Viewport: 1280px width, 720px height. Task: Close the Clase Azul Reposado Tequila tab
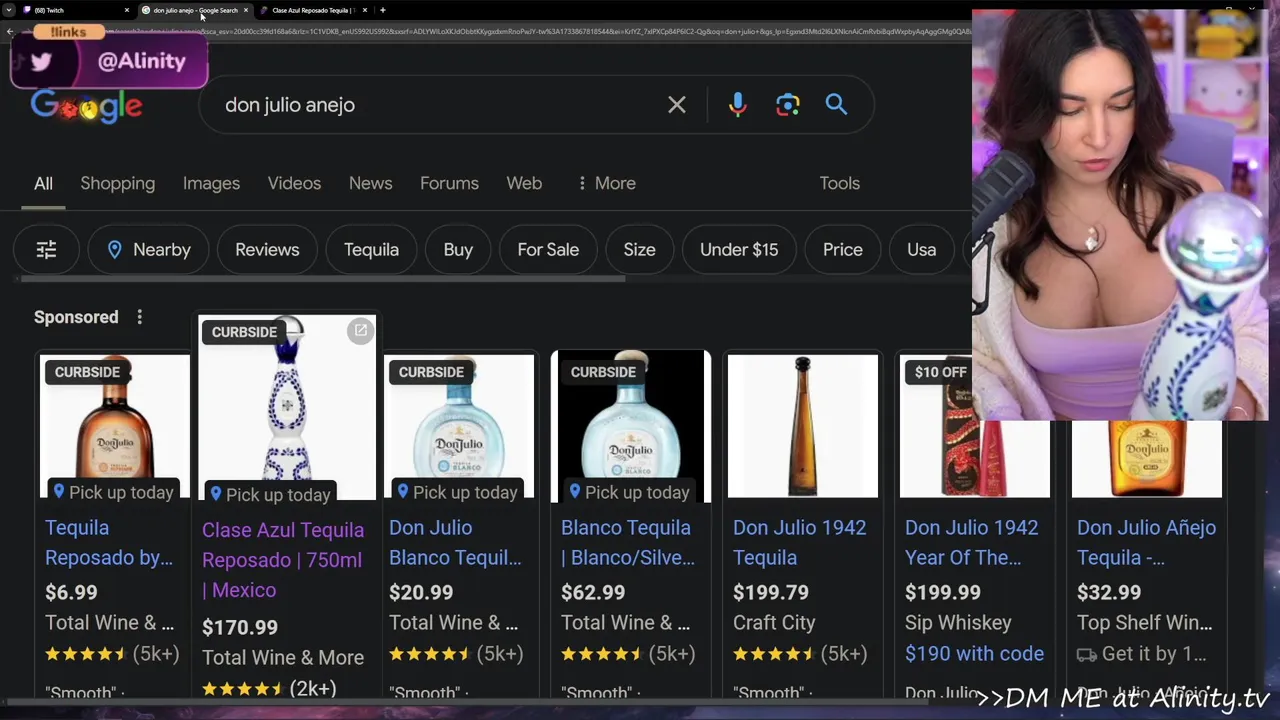pos(364,10)
